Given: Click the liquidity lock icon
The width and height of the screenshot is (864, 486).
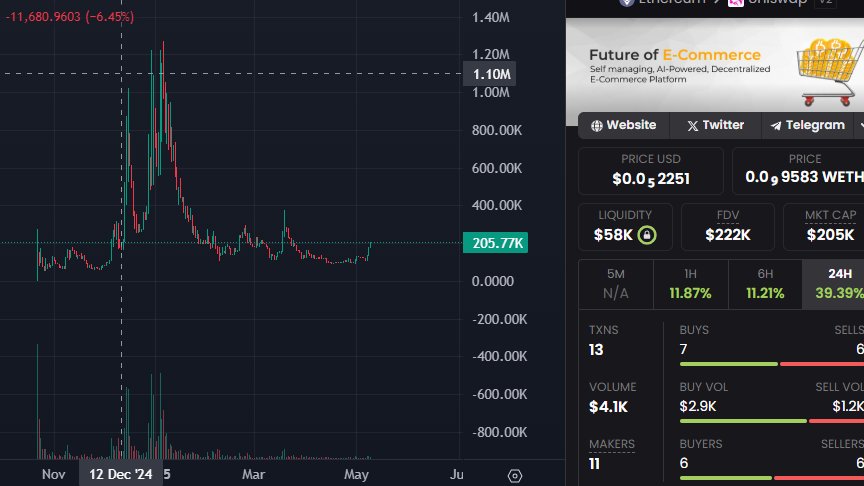Looking at the screenshot, I should (x=647, y=235).
